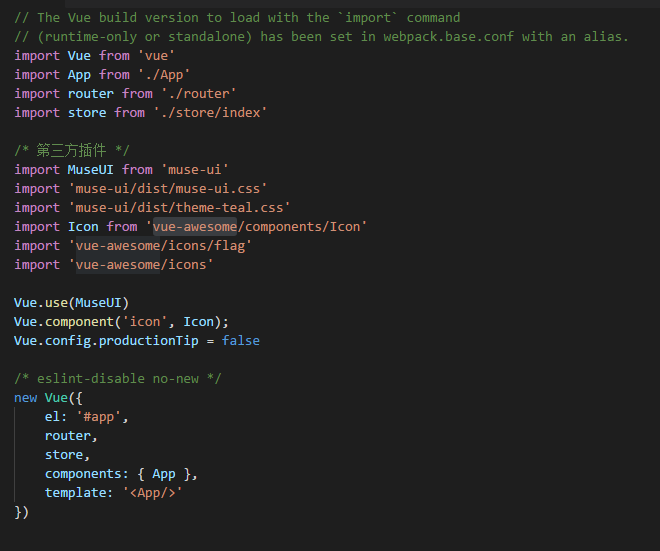Image resolution: width=660 pixels, height=551 pixels.
Task: Click the components: { App } line
Action: [x=121, y=474]
